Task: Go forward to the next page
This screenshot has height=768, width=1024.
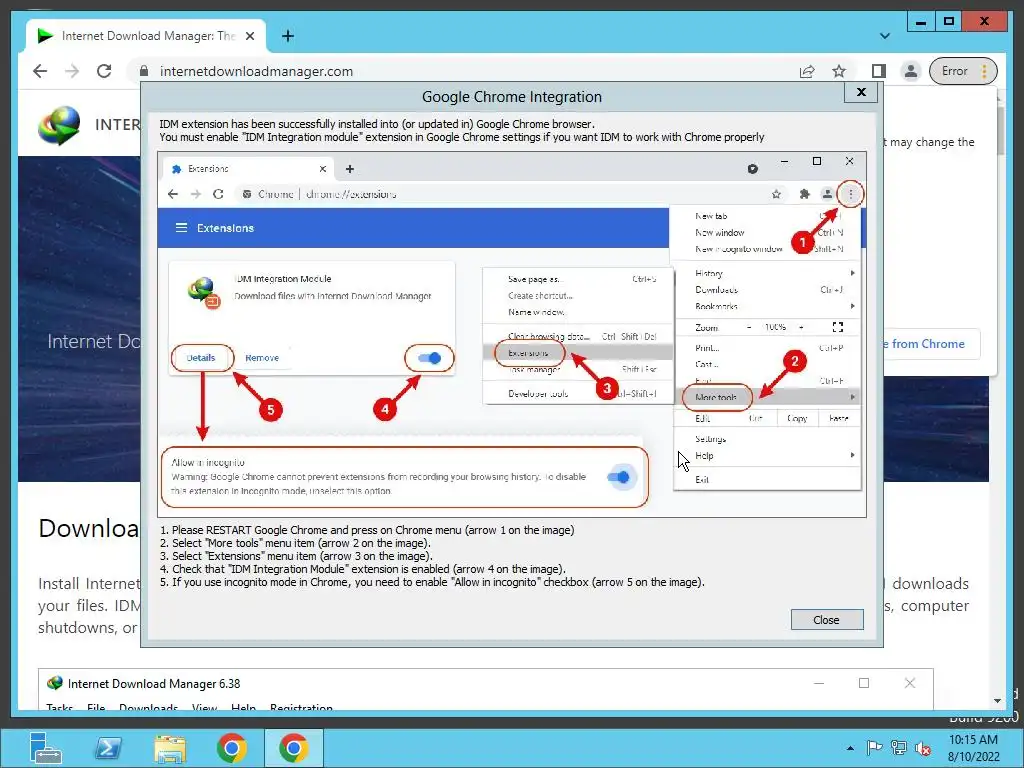Action: [72, 71]
